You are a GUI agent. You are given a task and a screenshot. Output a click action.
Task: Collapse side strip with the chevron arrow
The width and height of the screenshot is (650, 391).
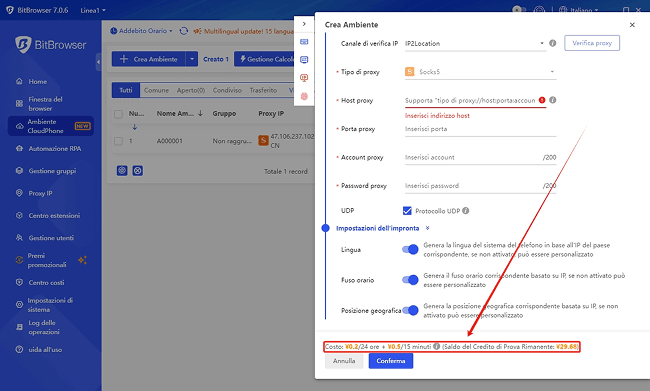pyautogui.click(x=304, y=24)
